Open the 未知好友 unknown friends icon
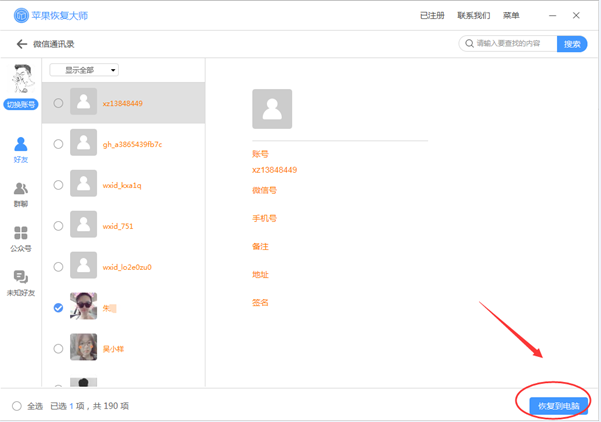The height and width of the screenshot is (422, 601). [21, 283]
